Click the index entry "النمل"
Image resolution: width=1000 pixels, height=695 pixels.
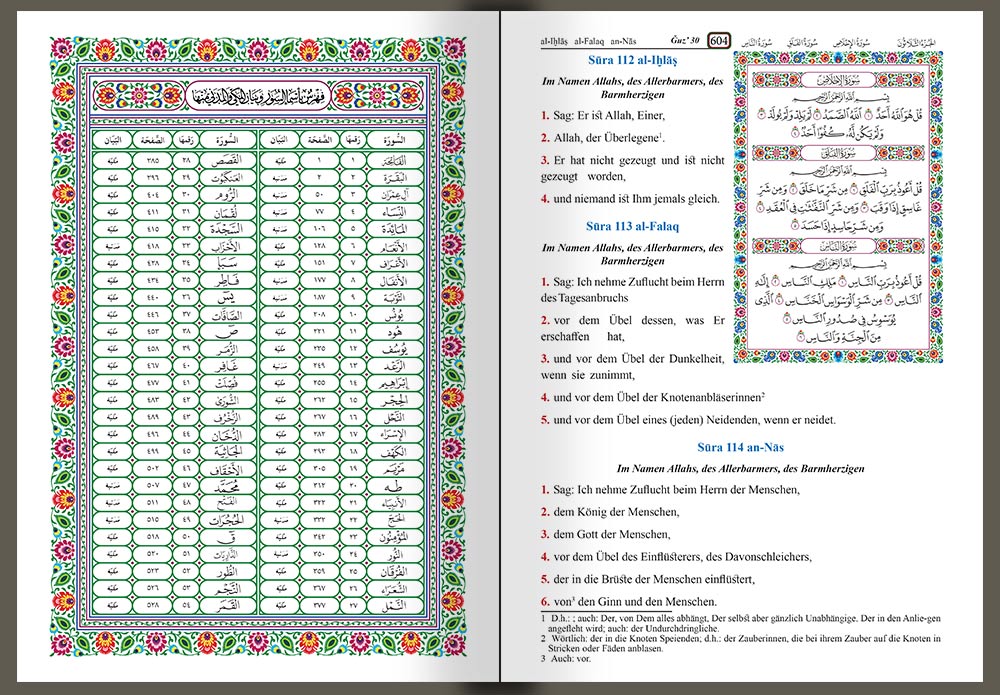[395, 606]
